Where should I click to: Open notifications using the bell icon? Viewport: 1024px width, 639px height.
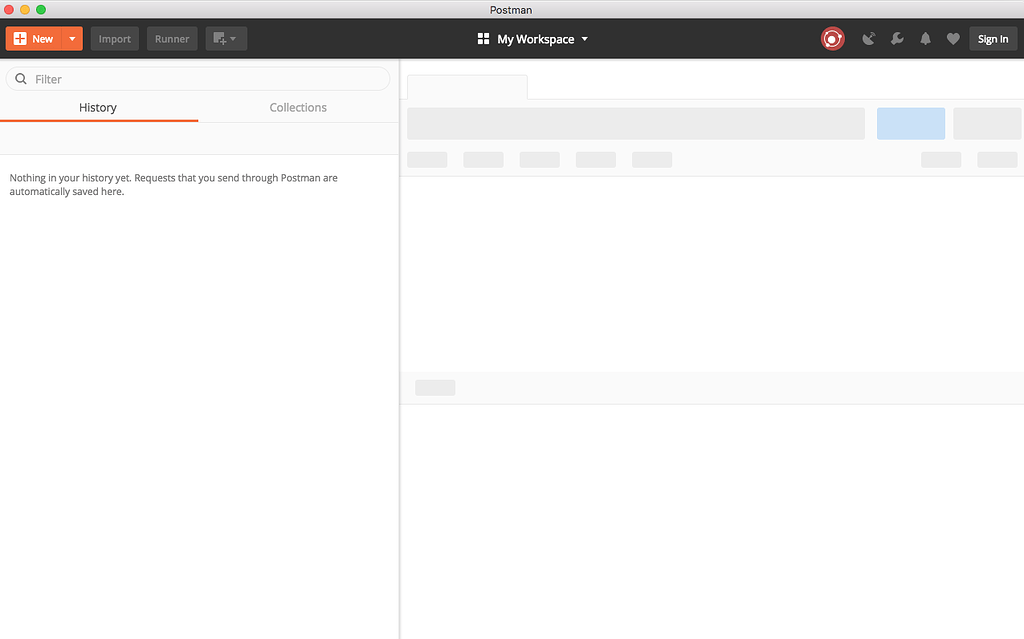pyautogui.click(x=925, y=38)
